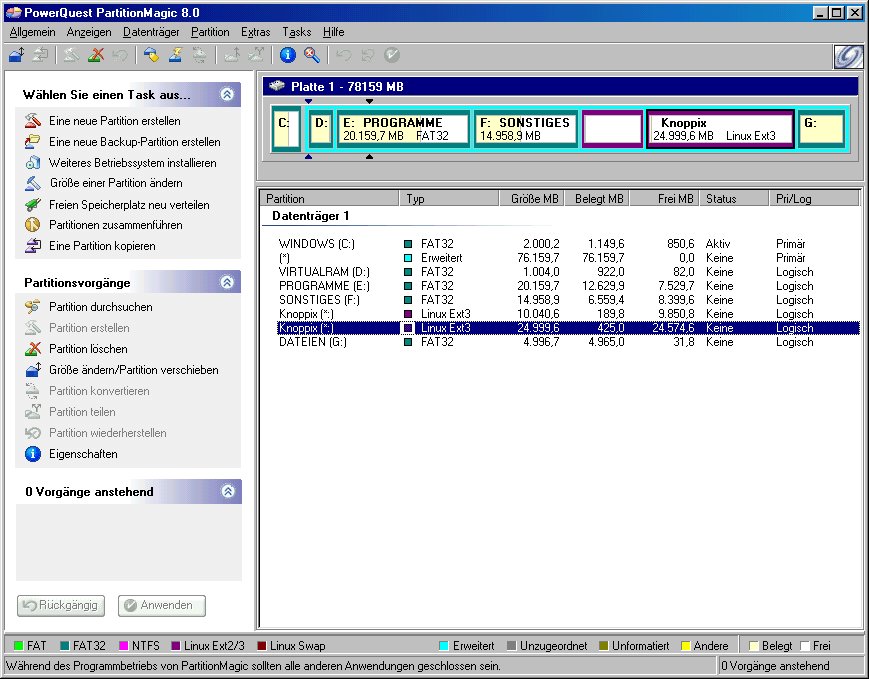
Task: Click the disk icon next to 'Platte 1'
Action: tap(277, 86)
